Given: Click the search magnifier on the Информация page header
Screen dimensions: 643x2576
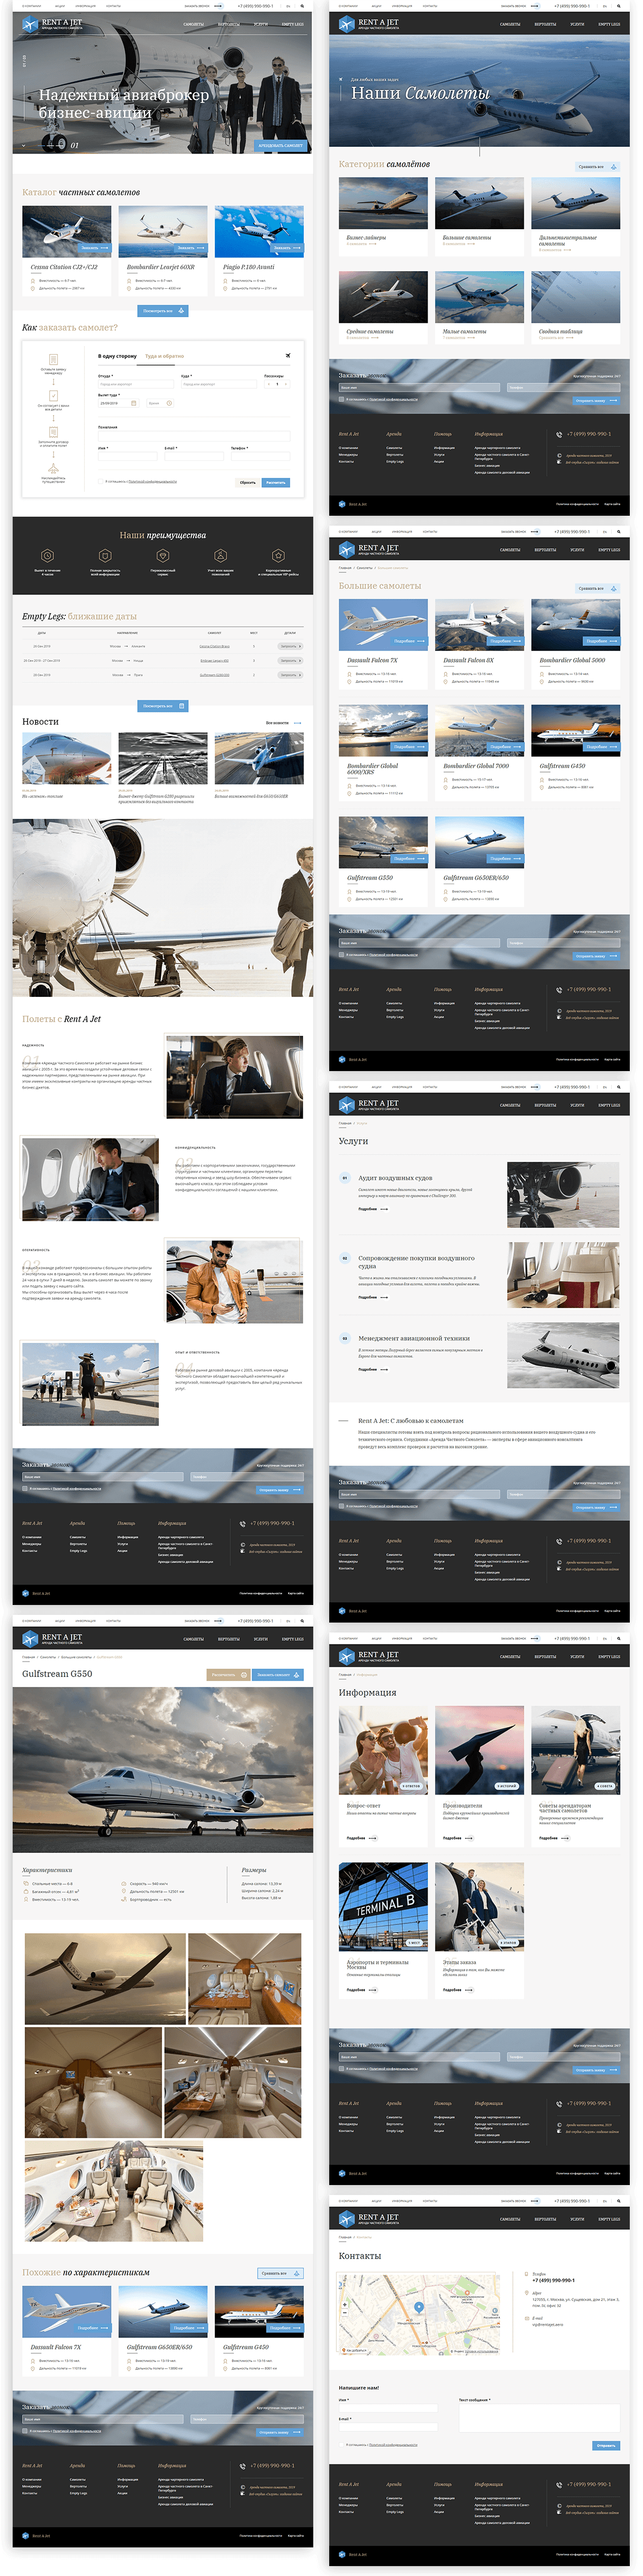Looking at the screenshot, I should (x=619, y=1638).
